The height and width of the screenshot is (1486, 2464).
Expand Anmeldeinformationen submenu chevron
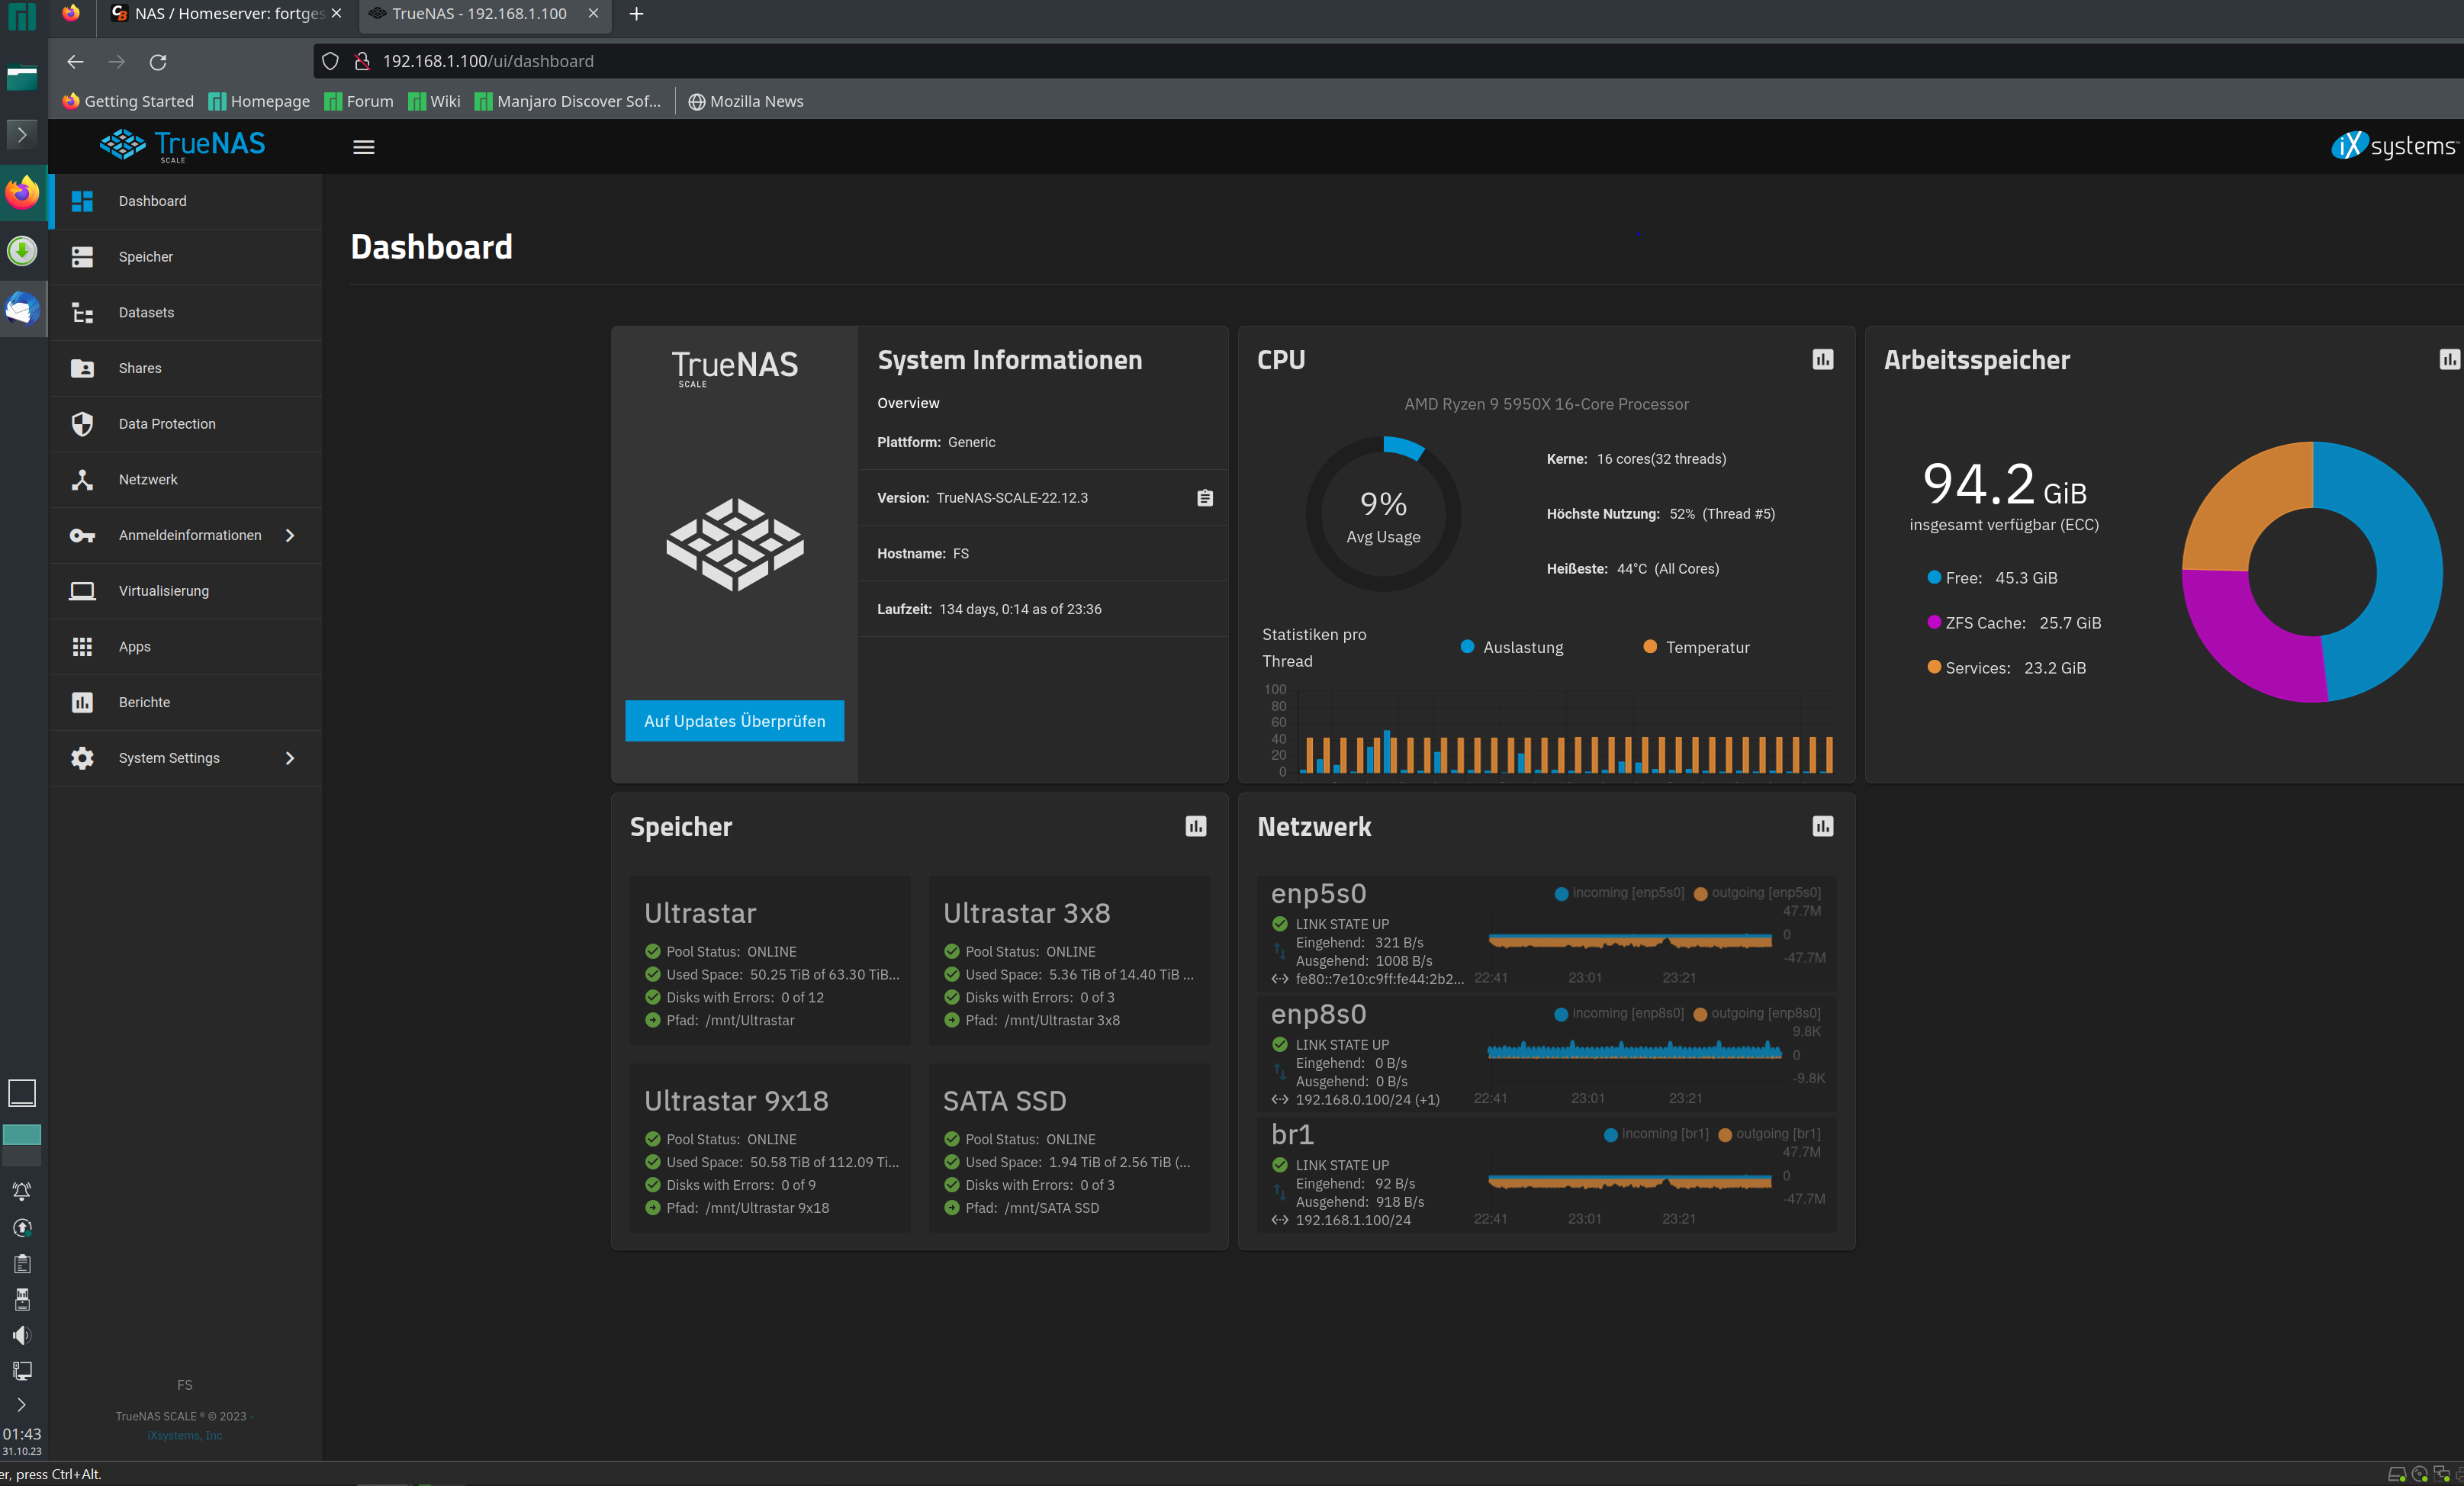click(290, 535)
